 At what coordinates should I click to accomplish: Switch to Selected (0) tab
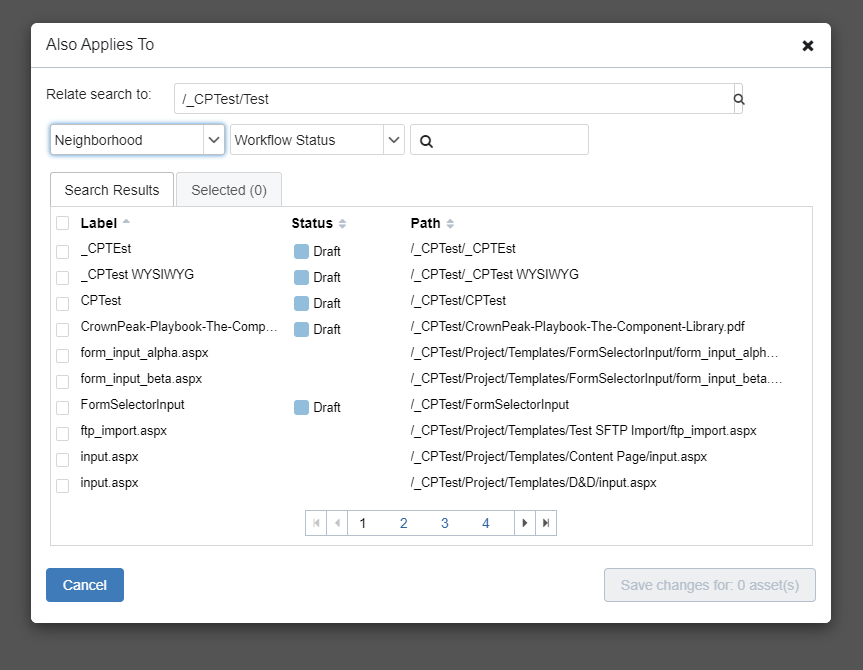pos(229,190)
